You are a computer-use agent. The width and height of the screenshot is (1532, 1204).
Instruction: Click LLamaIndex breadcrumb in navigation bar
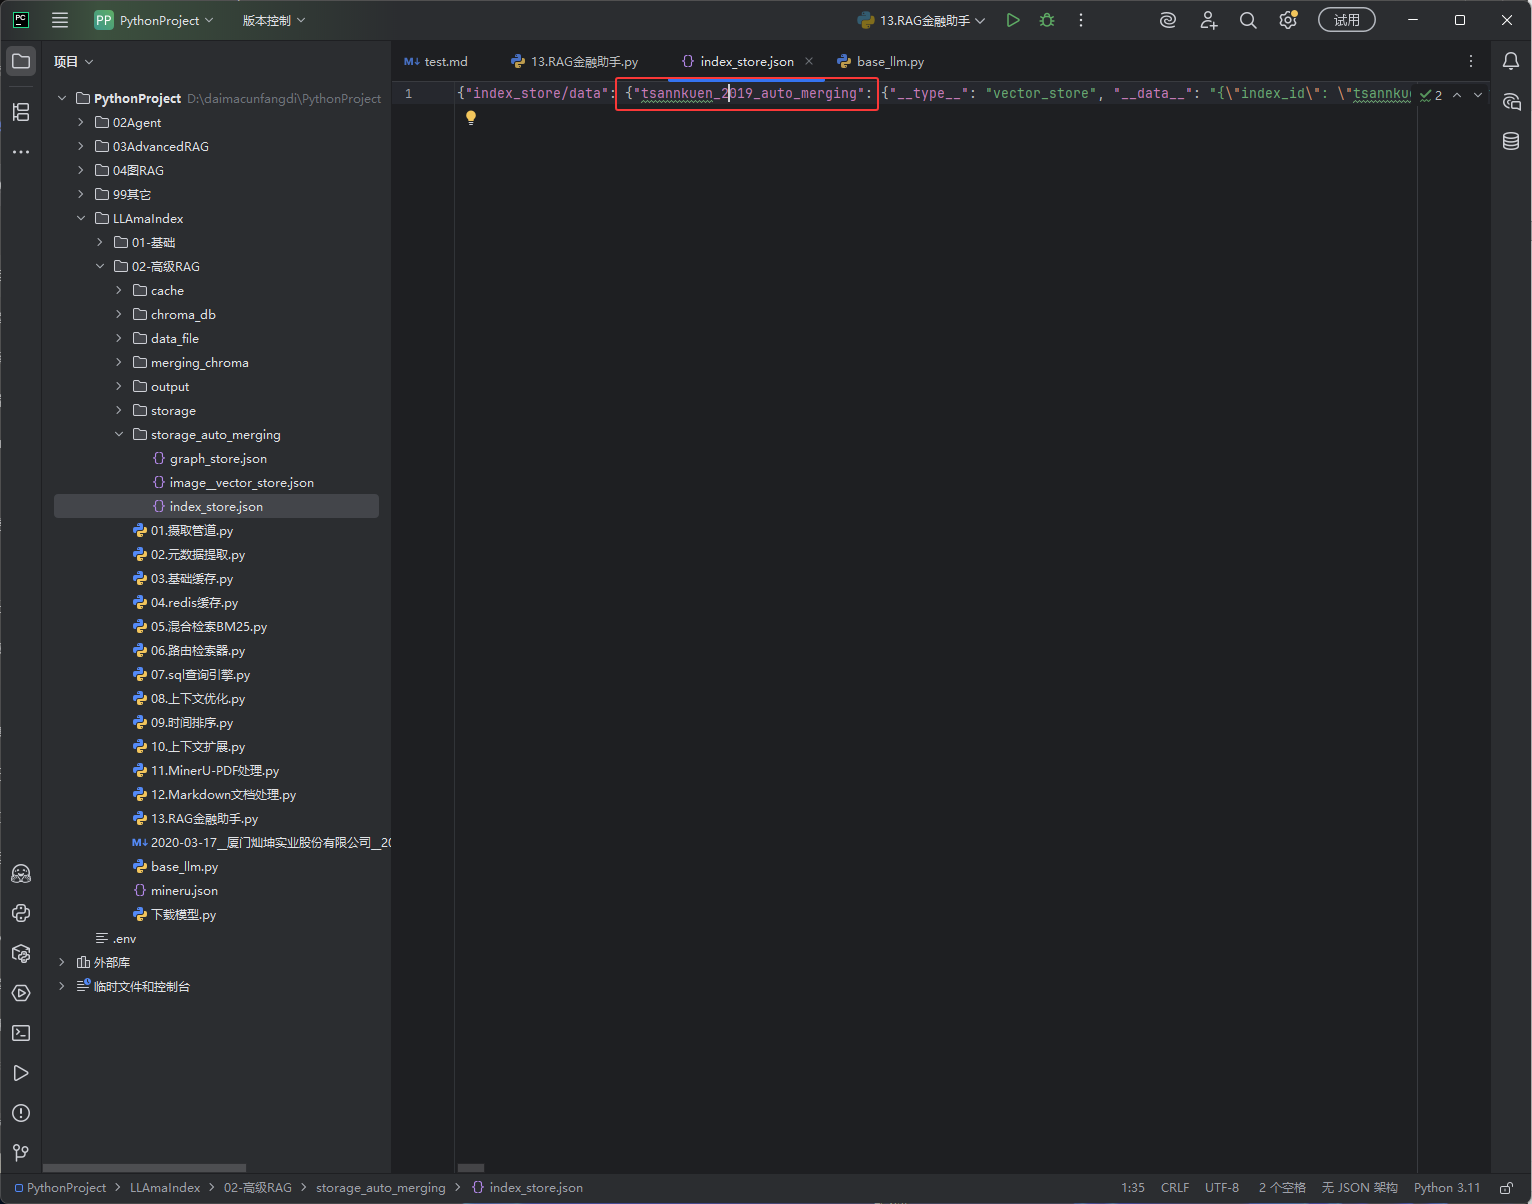tap(165, 1188)
